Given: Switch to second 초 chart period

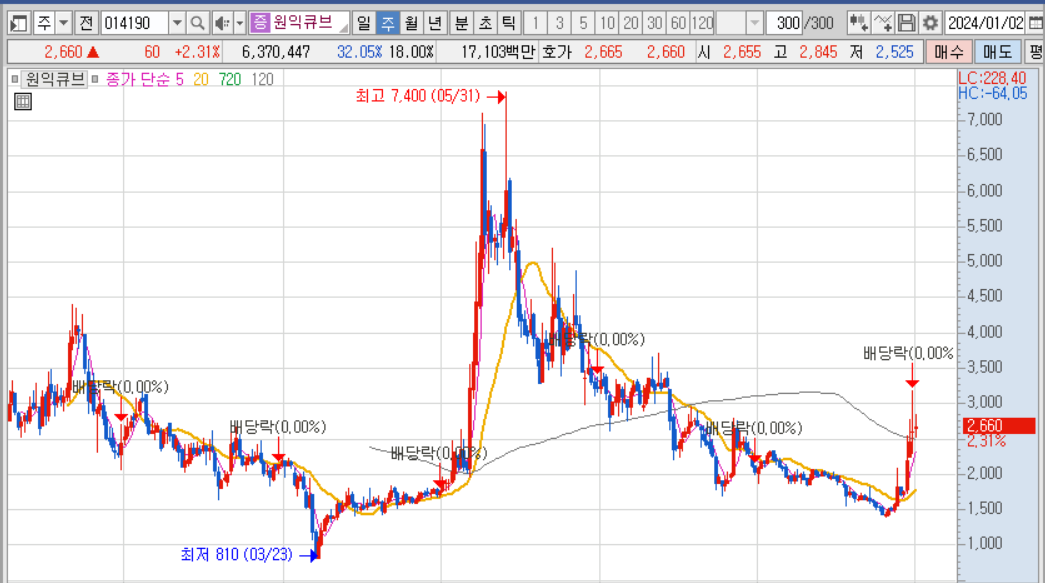Looking at the screenshot, I should click(485, 23).
